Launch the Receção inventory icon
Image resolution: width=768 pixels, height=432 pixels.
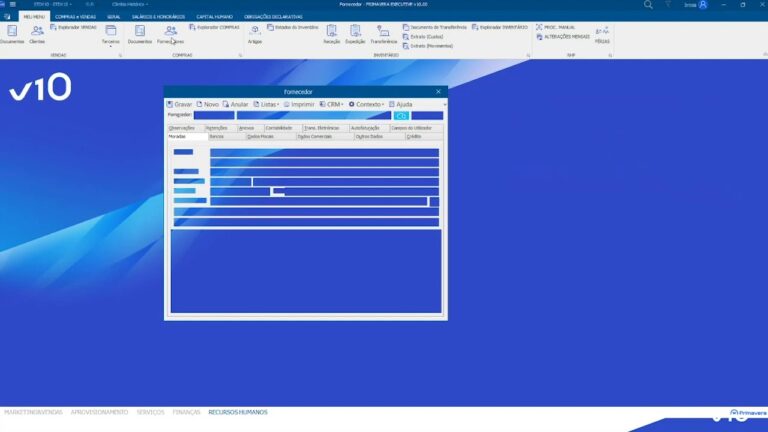click(332, 34)
